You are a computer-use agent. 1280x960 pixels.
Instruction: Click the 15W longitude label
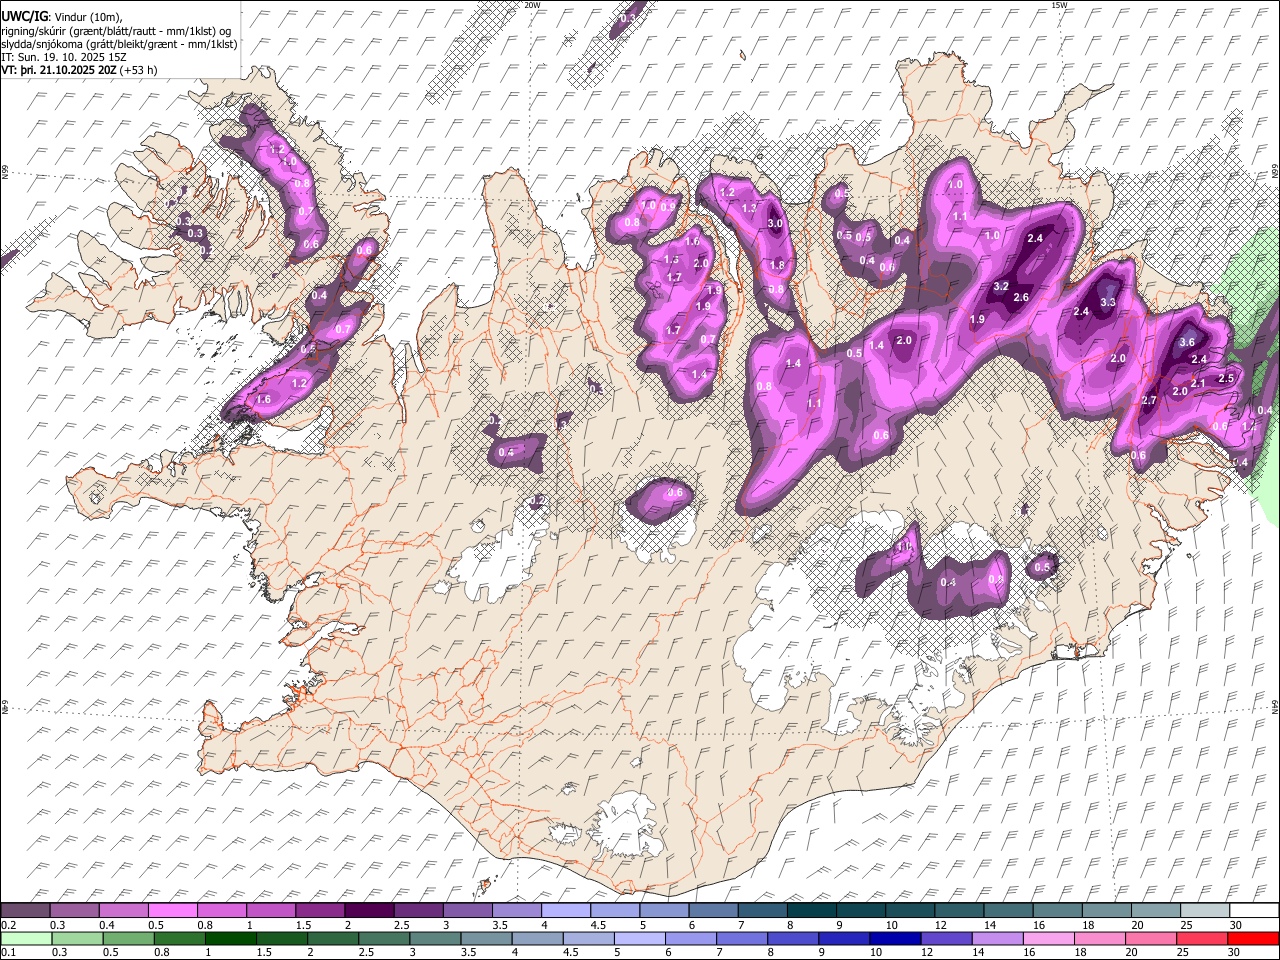click(x=1059, y=5)
